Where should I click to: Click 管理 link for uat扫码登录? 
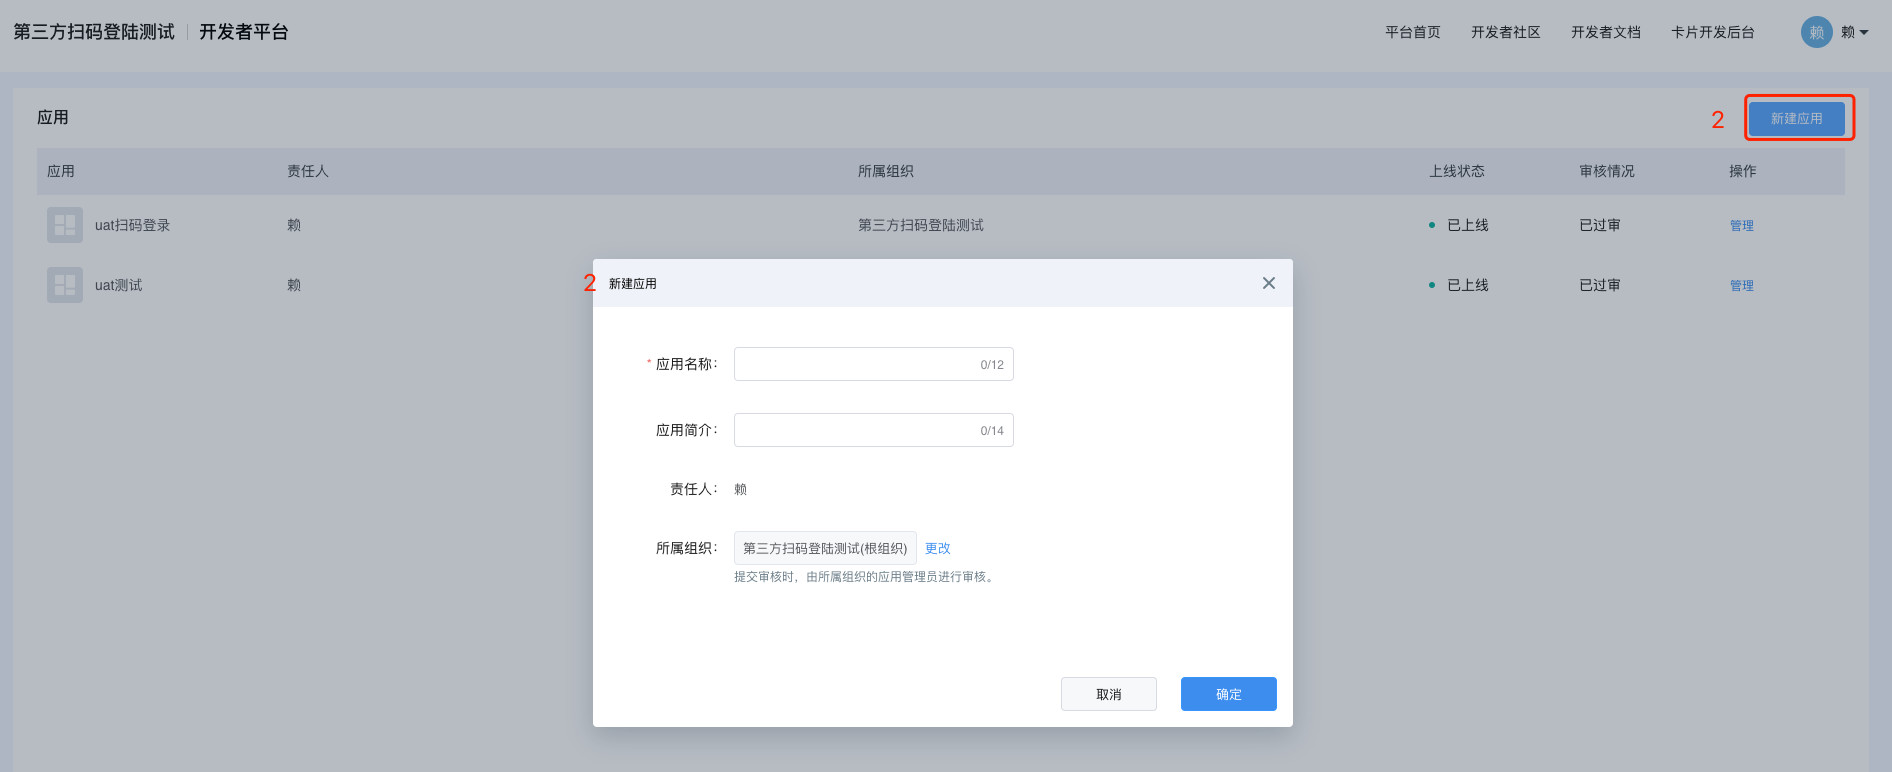click(x=1741, y=226)
